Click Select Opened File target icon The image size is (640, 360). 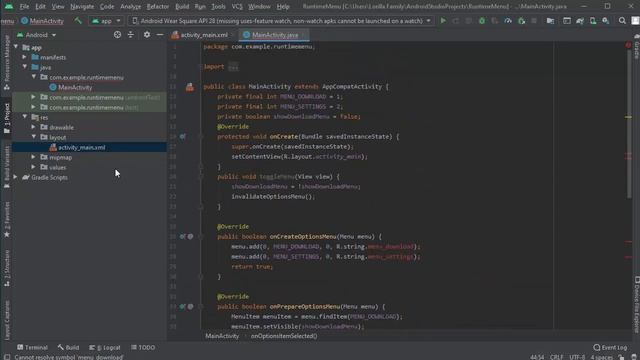pyautogui.click(x=118, y=35)
